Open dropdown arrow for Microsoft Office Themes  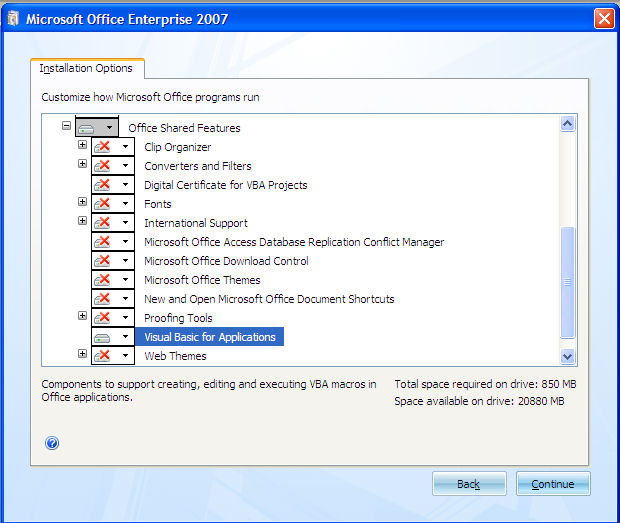pos(125,279)
